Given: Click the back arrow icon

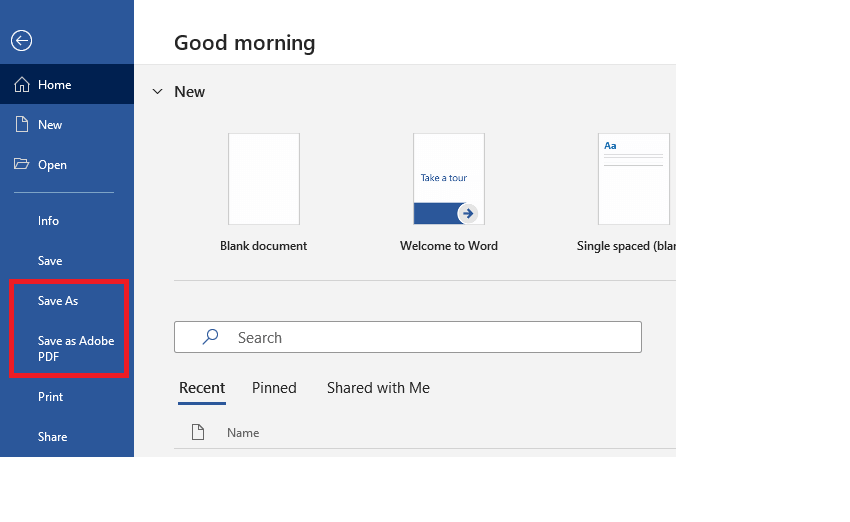Looking at the screenshot, I should pos(21,40).
